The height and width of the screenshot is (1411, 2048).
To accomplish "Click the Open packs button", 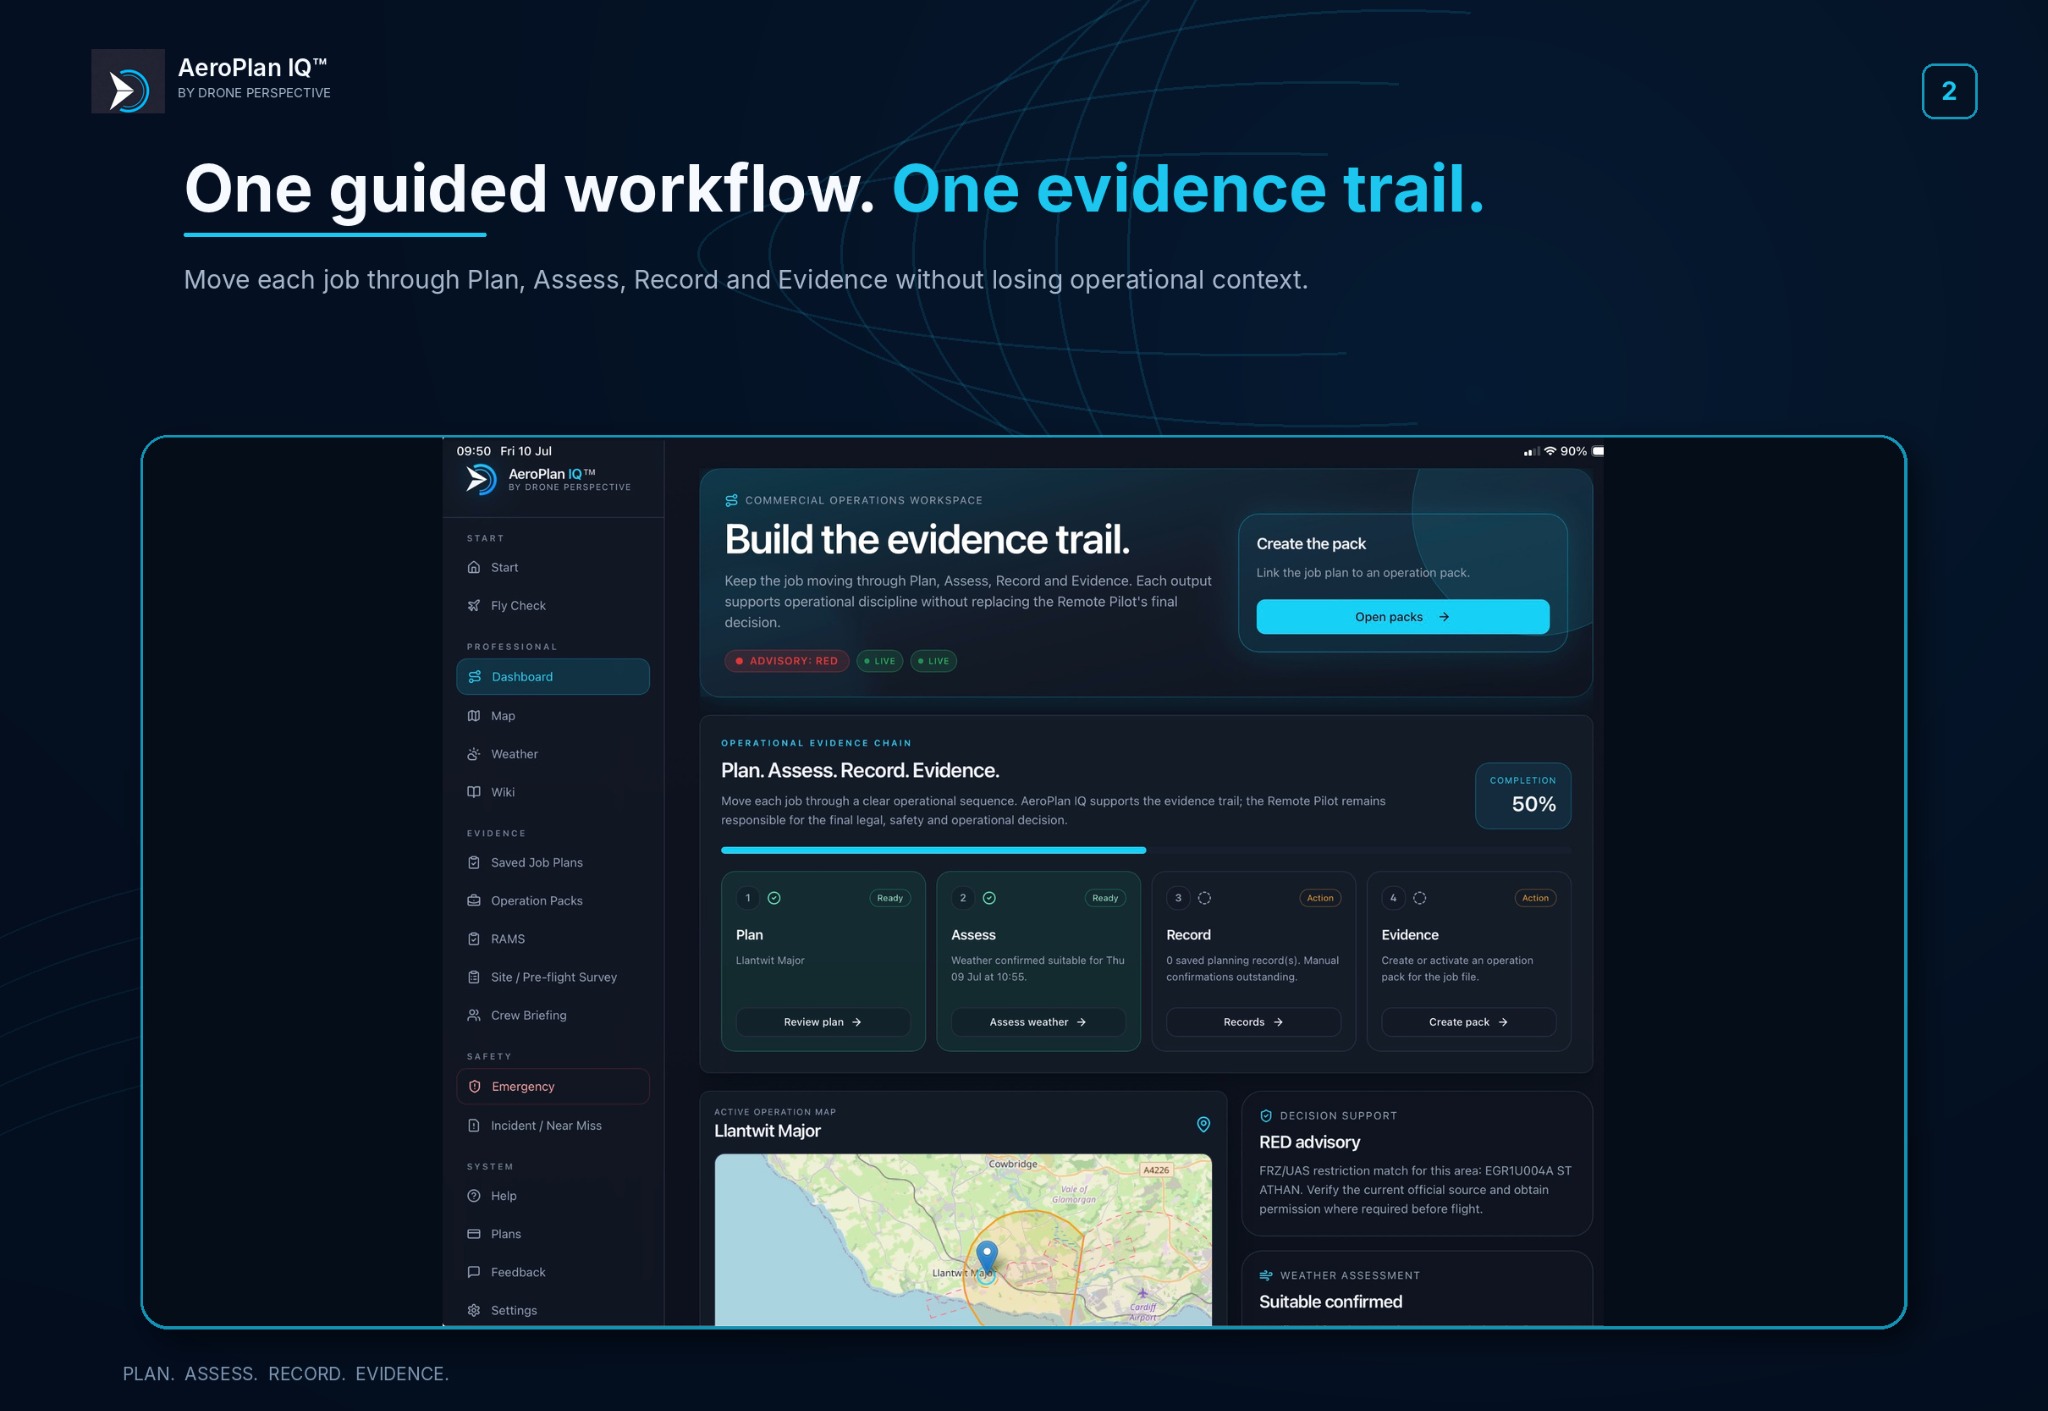I will click(x=1402, y=616).
